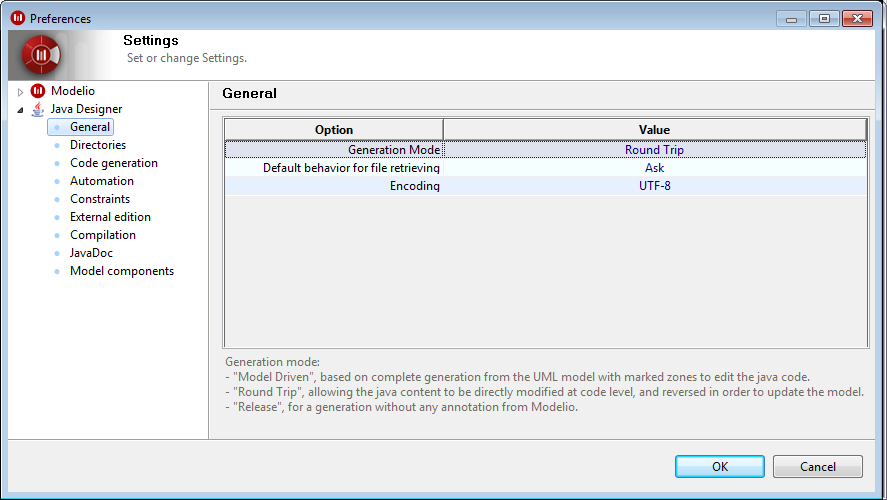
Task: Select the Generation Mode option row
Action: pyautogui.click(x=545, y=149)
